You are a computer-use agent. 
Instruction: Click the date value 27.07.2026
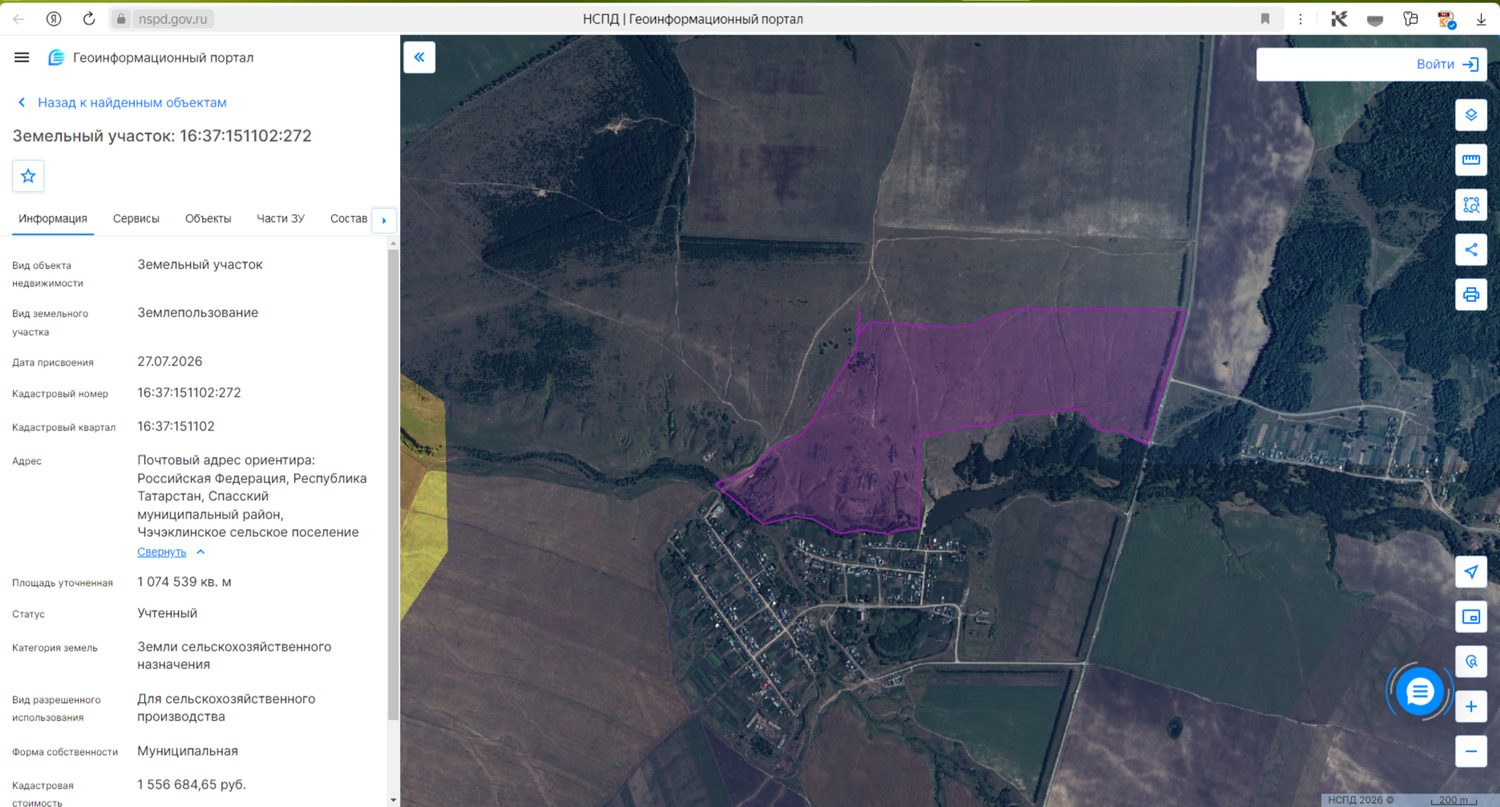click(x=170, y=361)
